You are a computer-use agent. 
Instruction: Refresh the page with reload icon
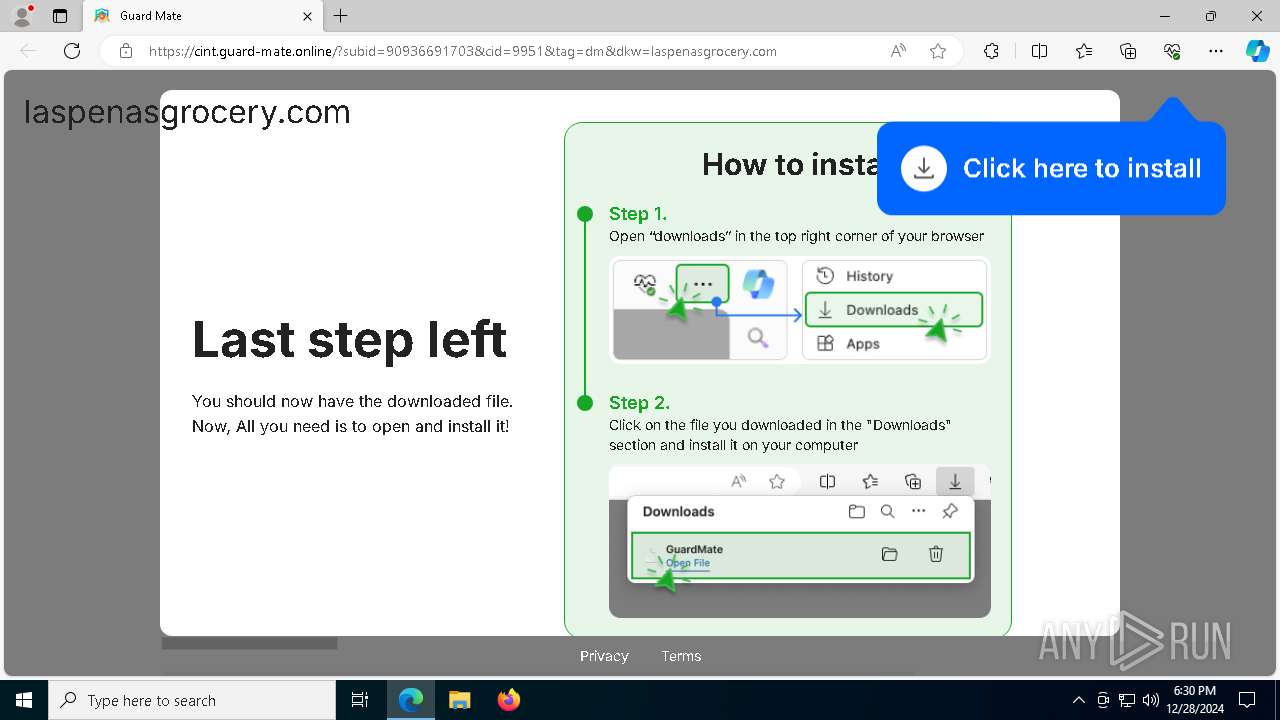72,51
